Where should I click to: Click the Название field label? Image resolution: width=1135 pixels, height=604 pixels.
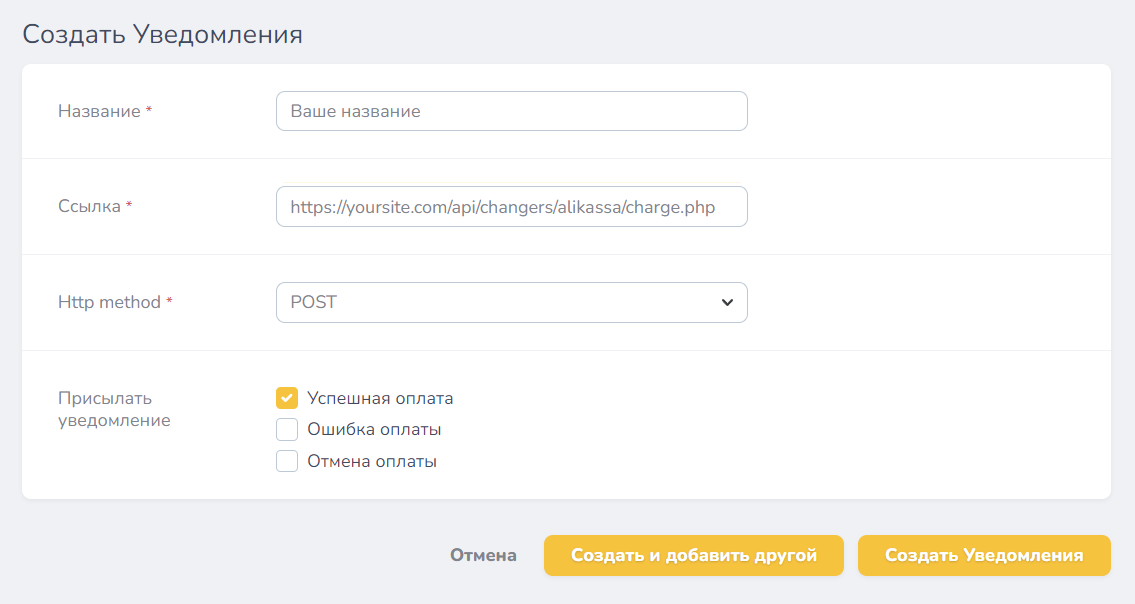[x=99, y=111]
